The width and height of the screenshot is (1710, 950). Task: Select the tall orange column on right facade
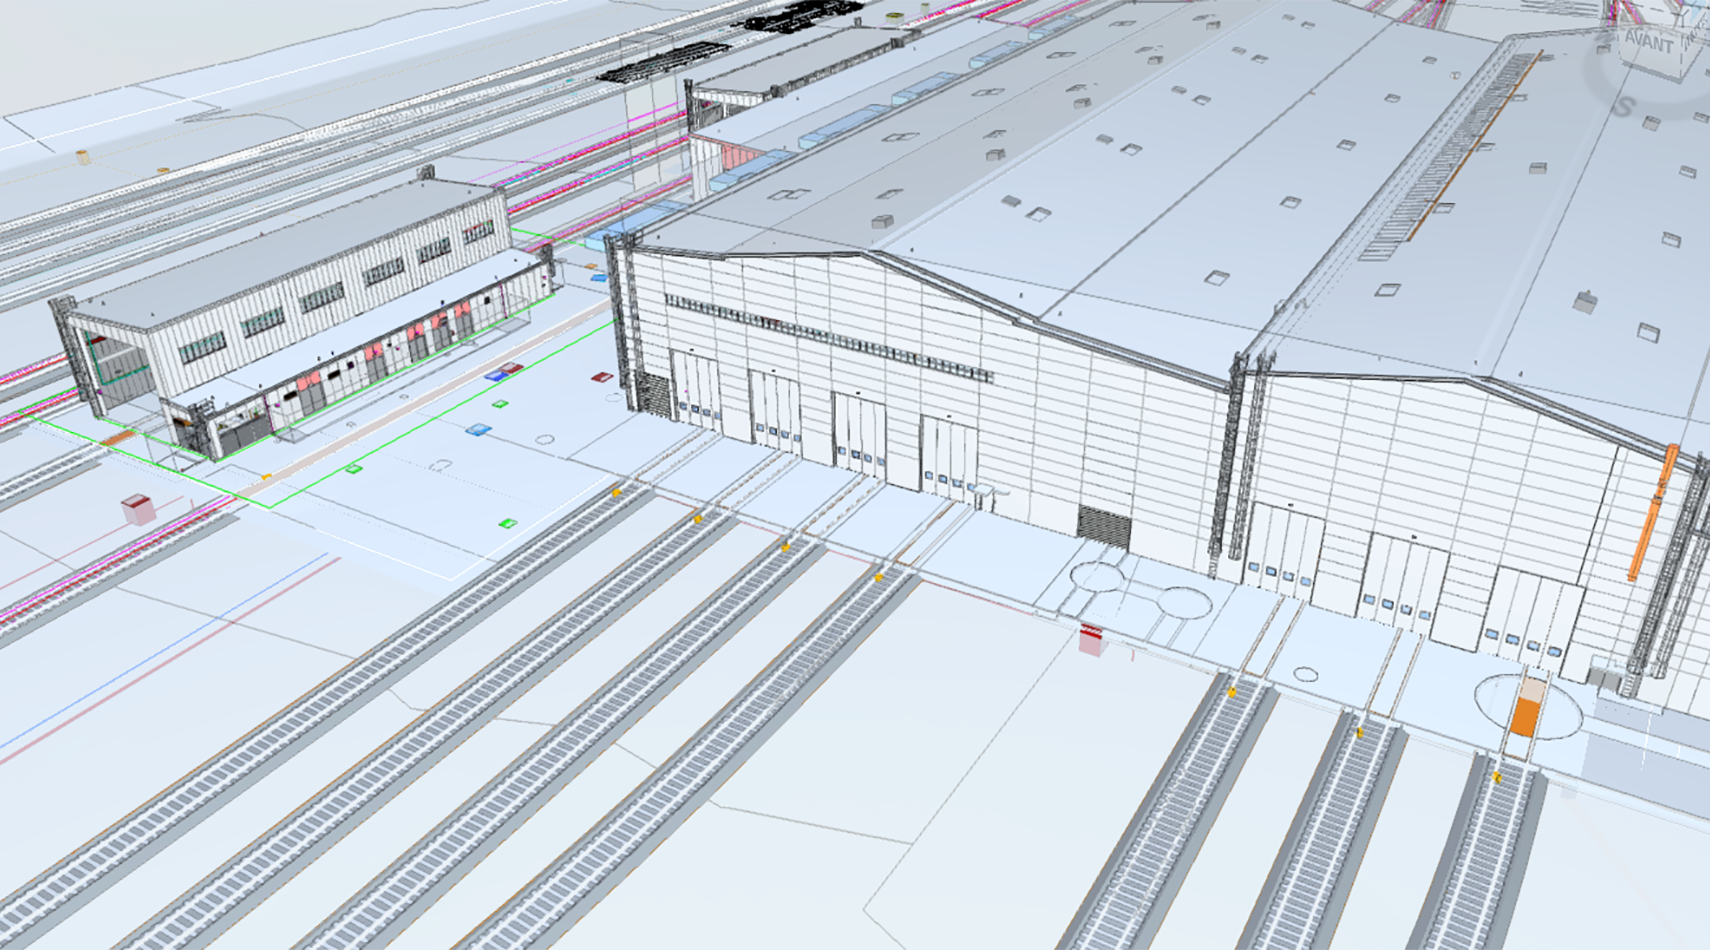click(x=1651, y=513)
